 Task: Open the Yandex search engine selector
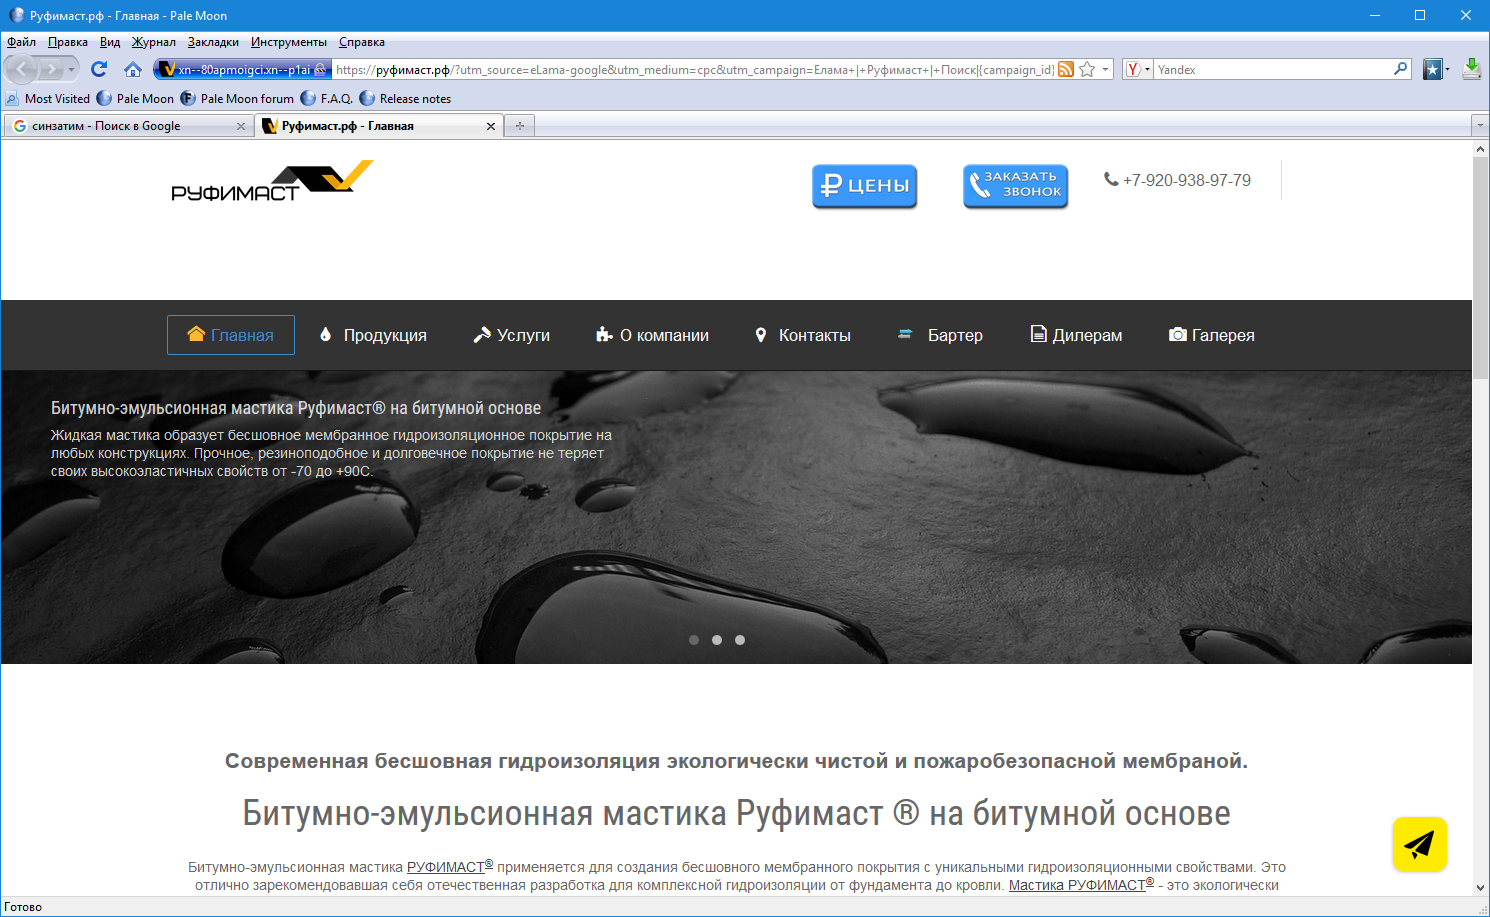click(x=1138, y=70)
